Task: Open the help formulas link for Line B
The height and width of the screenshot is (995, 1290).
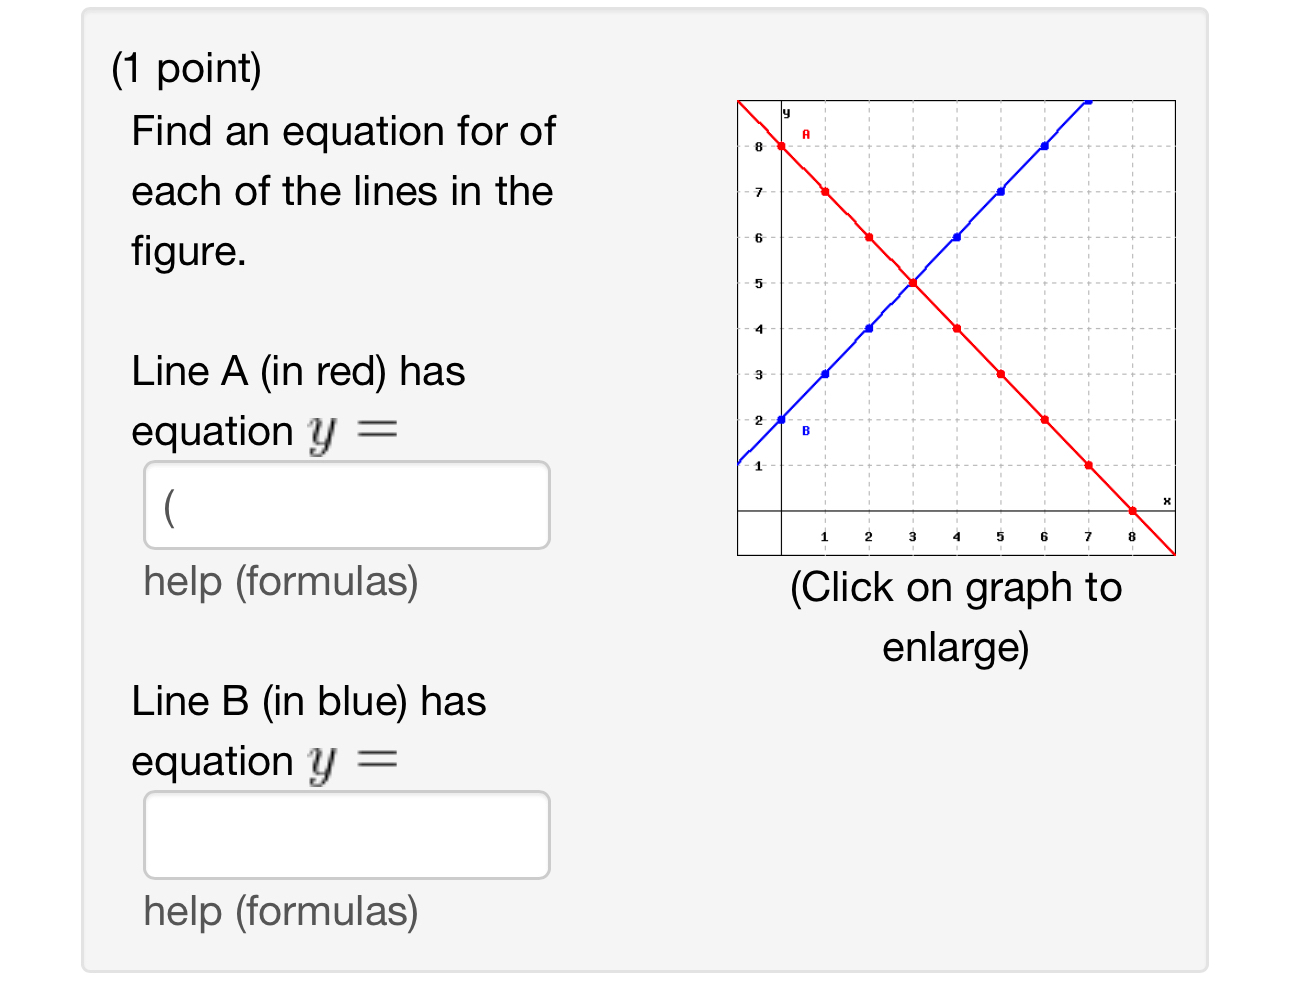Action: pos(281,912)
